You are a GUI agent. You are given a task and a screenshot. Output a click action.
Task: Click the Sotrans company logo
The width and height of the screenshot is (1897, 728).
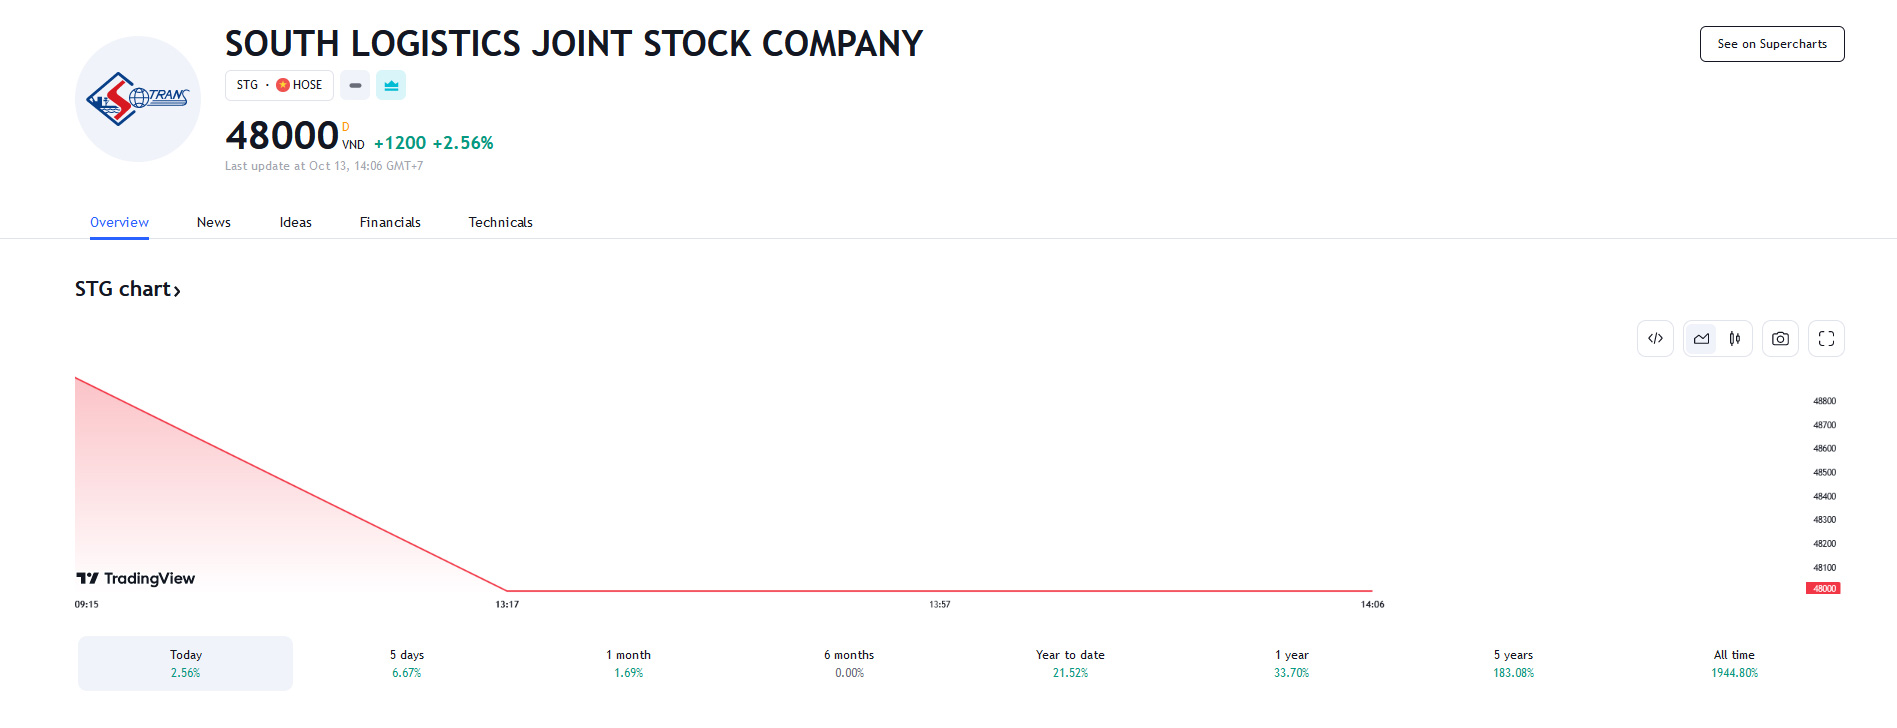tap(138, 99)
